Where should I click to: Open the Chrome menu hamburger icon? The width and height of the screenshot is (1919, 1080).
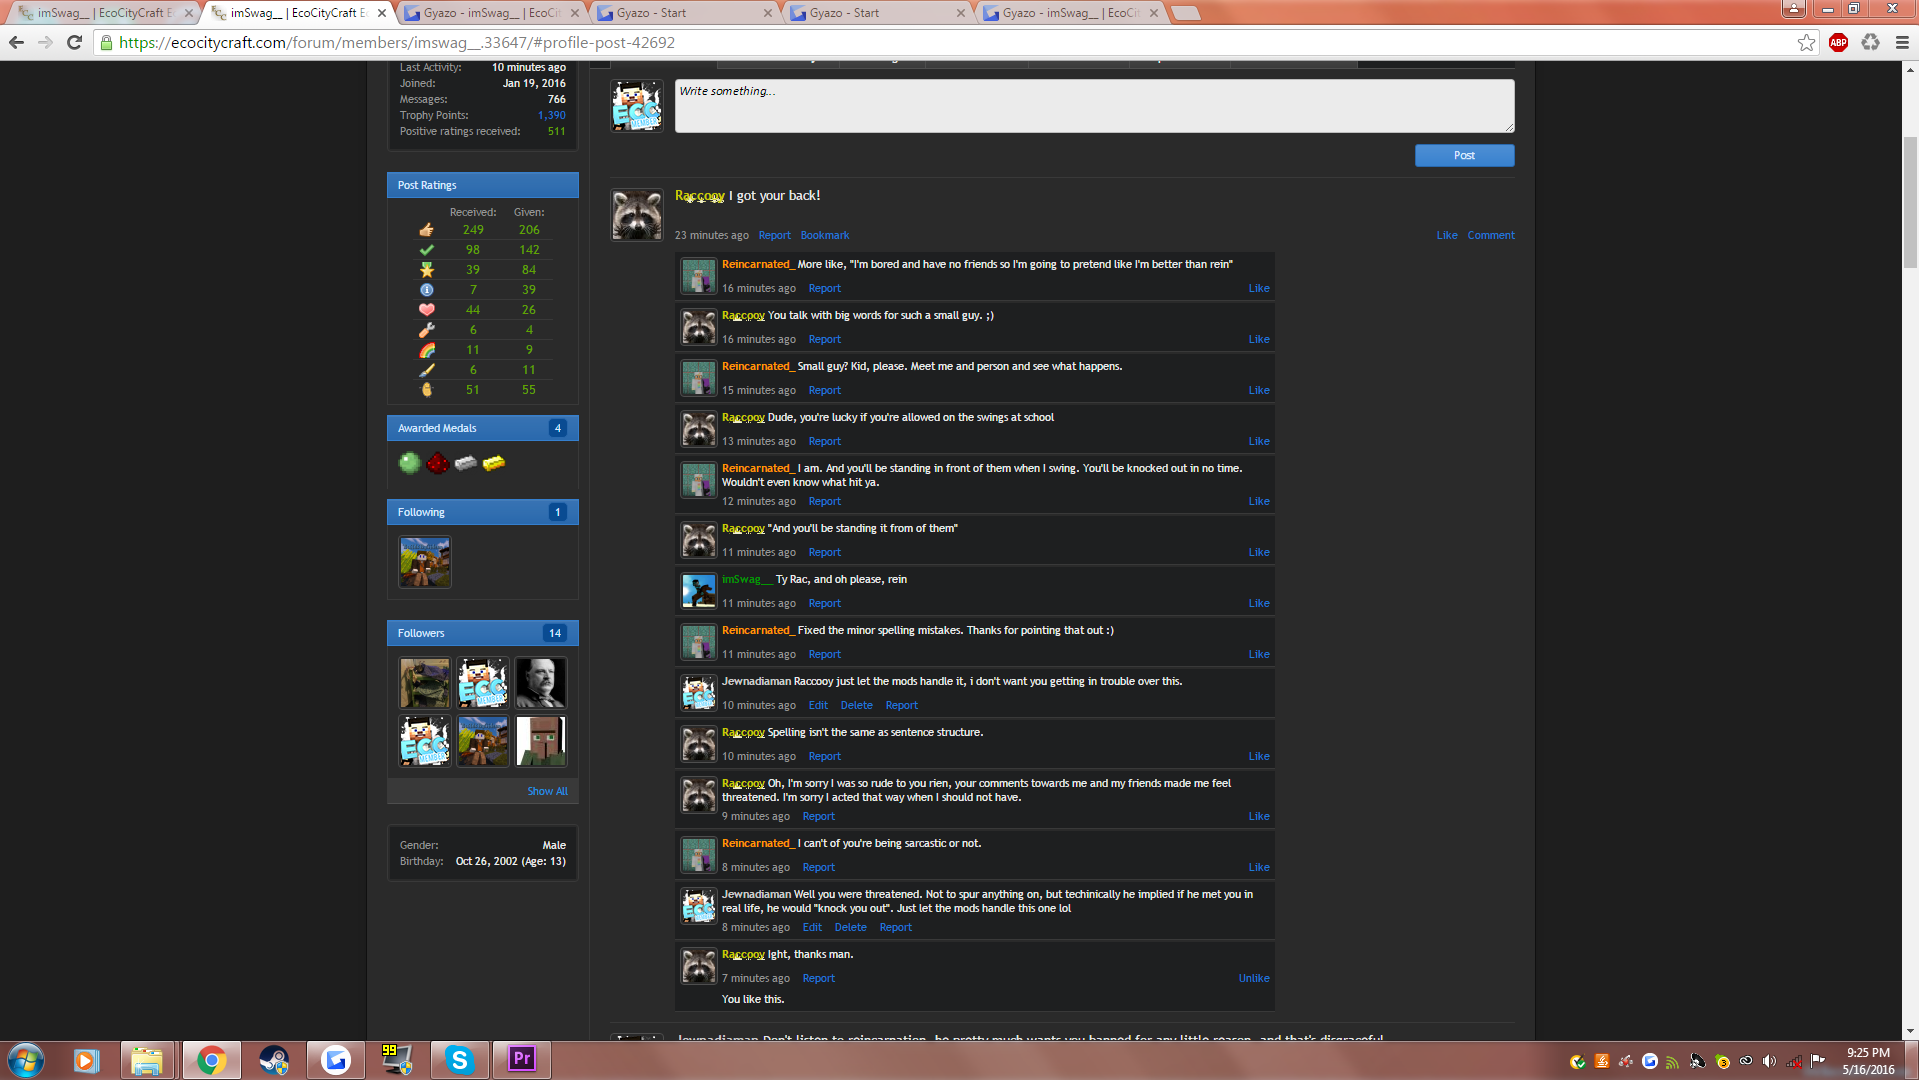[1902, 42]
